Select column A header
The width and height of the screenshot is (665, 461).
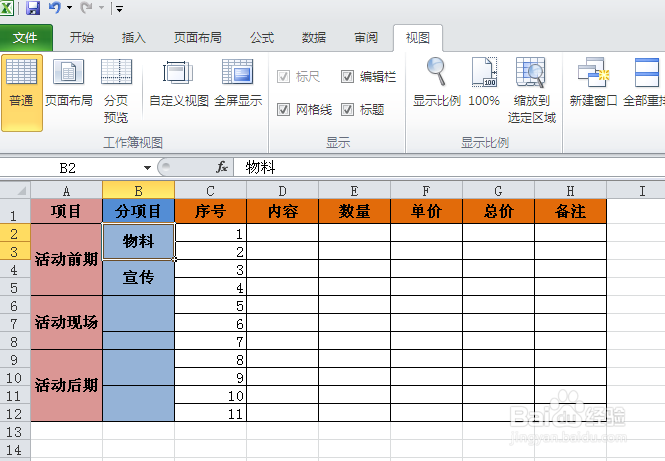tap(66, 190)
